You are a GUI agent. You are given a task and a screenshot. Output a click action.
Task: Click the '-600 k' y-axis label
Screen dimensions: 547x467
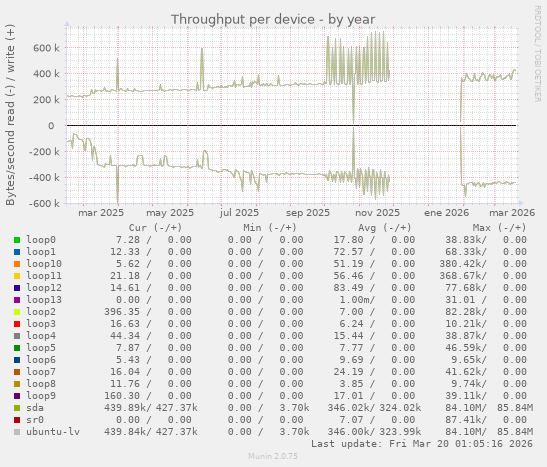pos(44,203)
